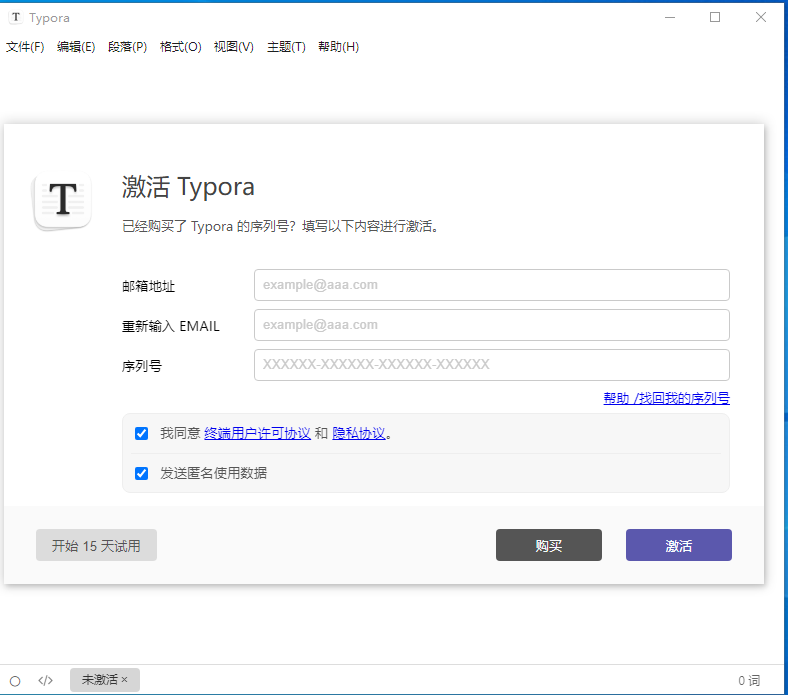
Task: Click the Typora title bar app icon
Action: coord(16,17)
